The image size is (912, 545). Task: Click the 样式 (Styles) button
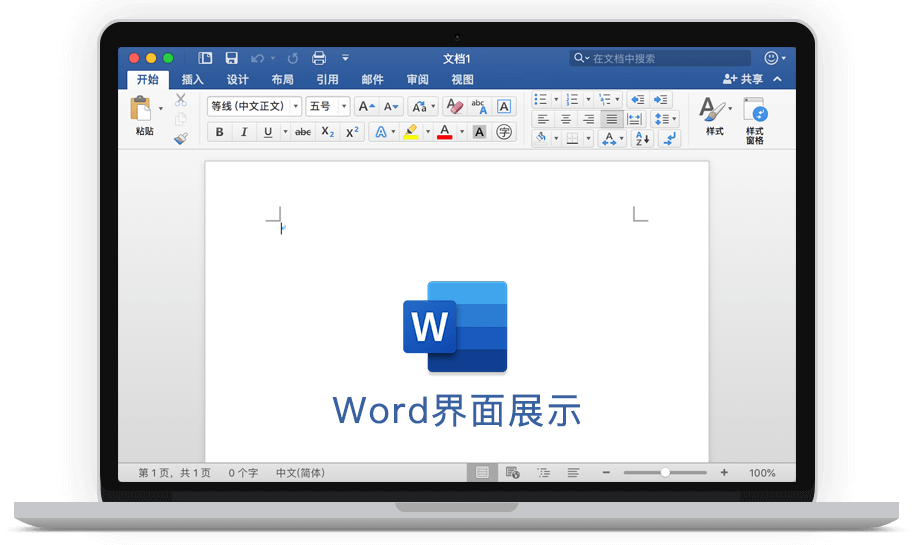click(715, 116)
